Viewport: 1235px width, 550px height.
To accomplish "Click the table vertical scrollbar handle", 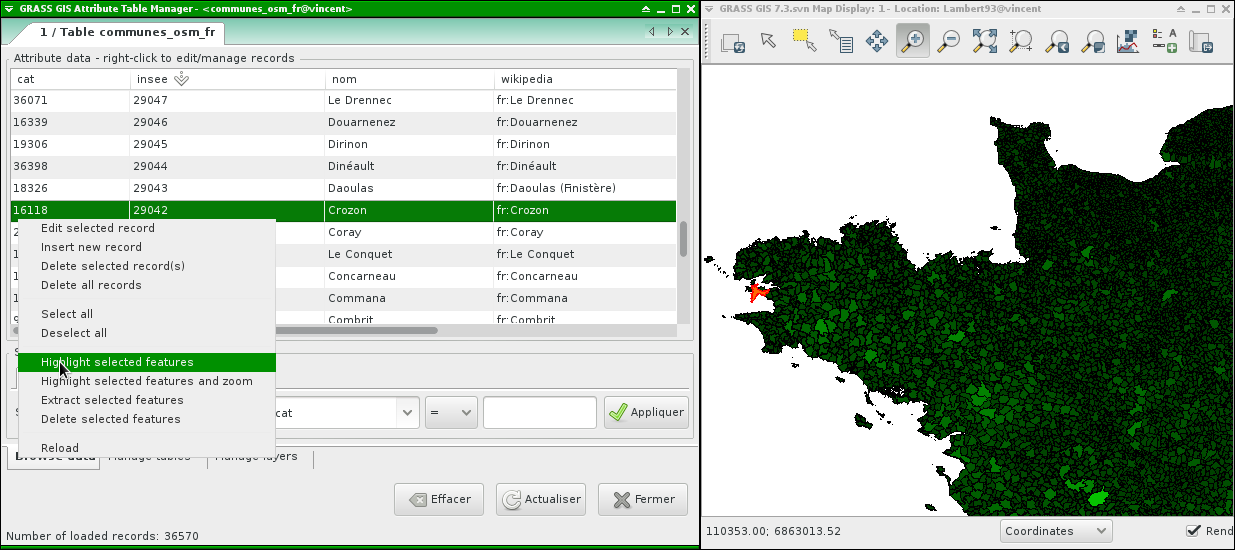I will coord(684,239).
